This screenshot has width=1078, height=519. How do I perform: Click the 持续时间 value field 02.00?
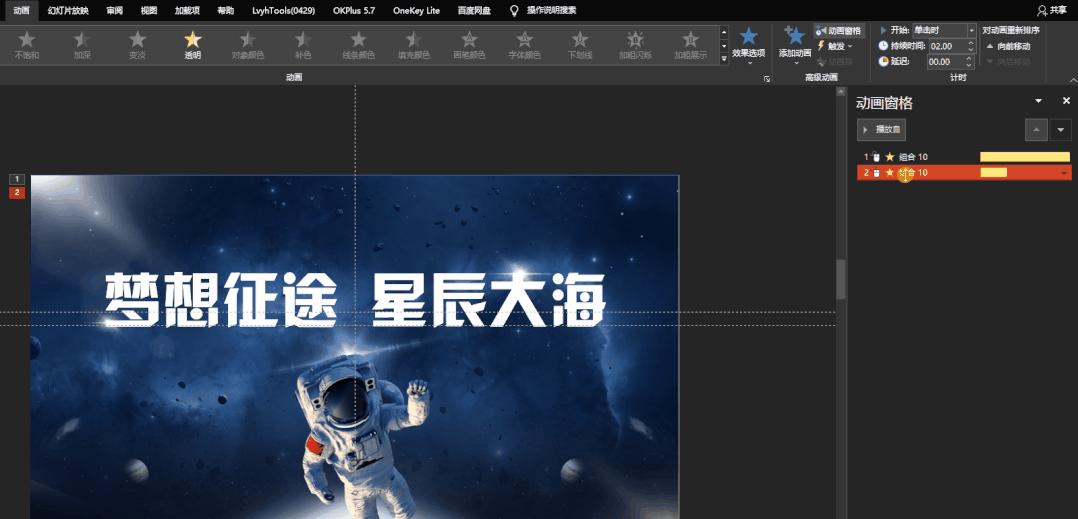point(947,46)
